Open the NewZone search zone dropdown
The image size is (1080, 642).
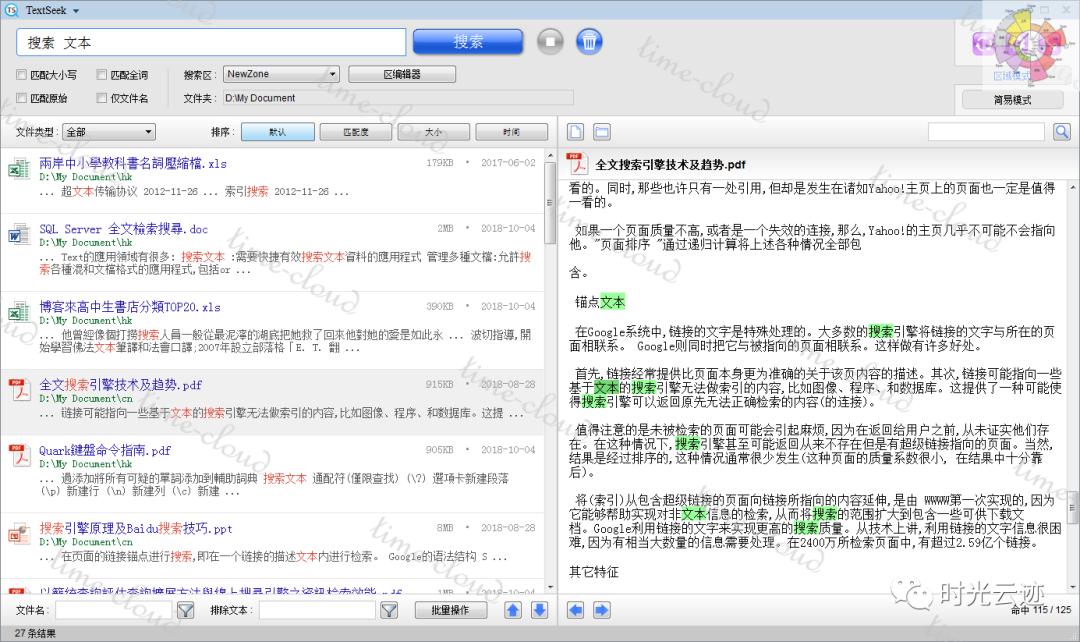click(281, 74)
